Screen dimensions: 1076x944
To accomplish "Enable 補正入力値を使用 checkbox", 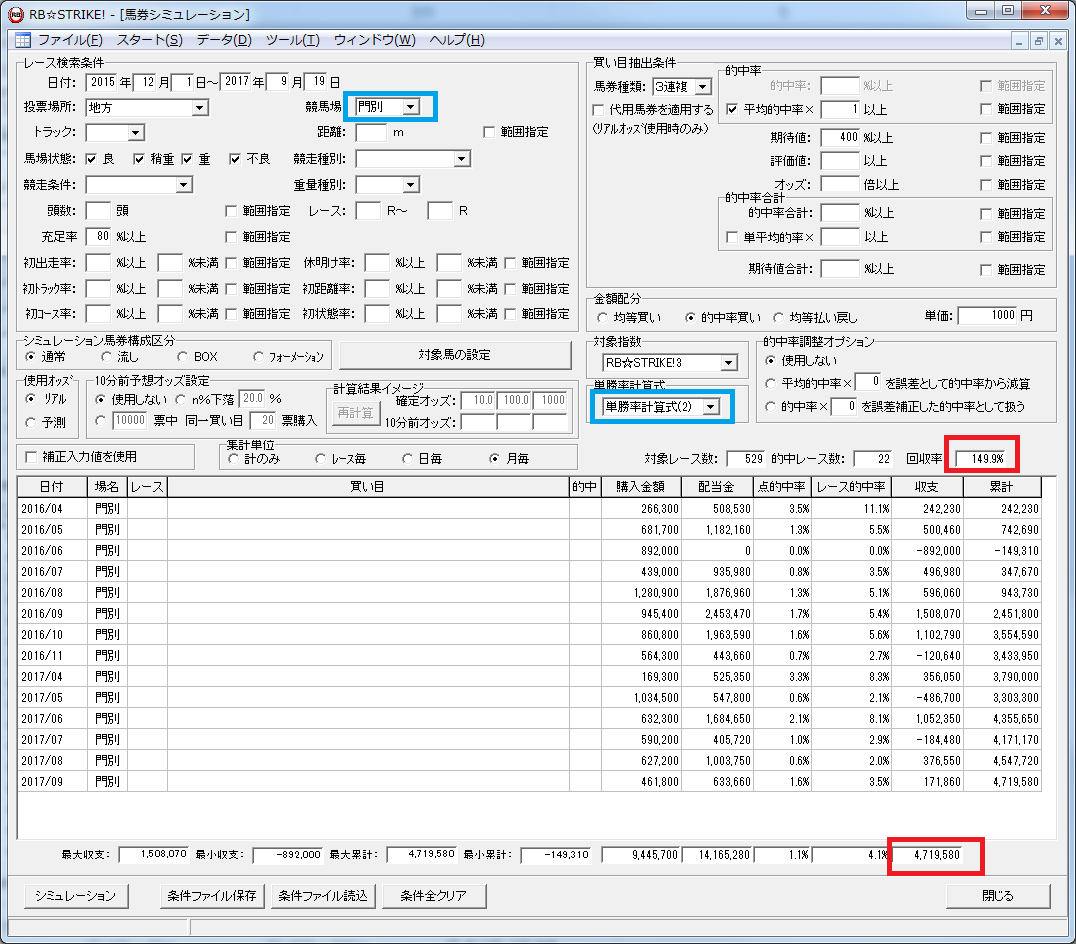I will [31, 457].
